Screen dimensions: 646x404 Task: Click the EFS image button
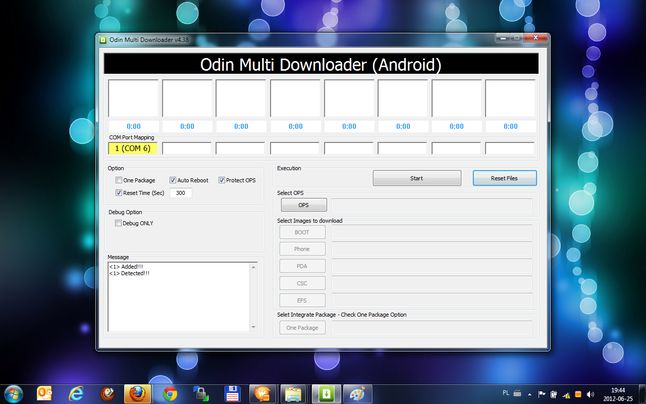[302, 300]
